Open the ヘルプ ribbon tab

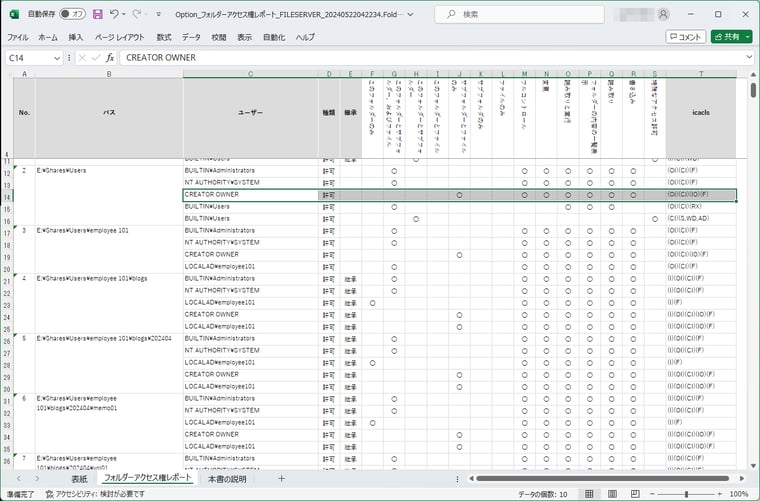click(x=305, y=37)
